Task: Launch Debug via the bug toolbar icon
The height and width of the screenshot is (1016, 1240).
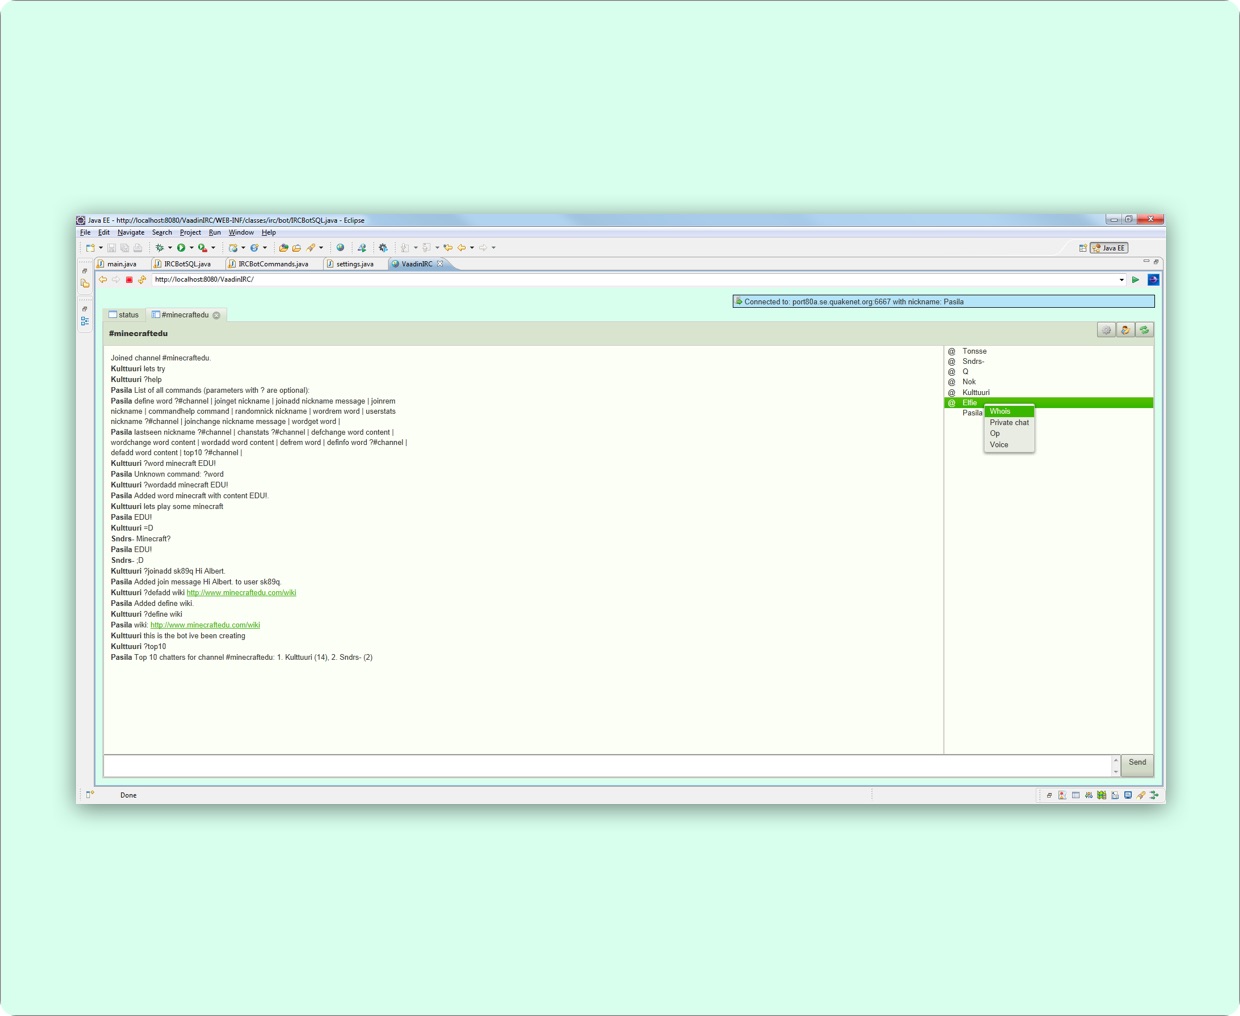Action: click(x=159, y=248)
